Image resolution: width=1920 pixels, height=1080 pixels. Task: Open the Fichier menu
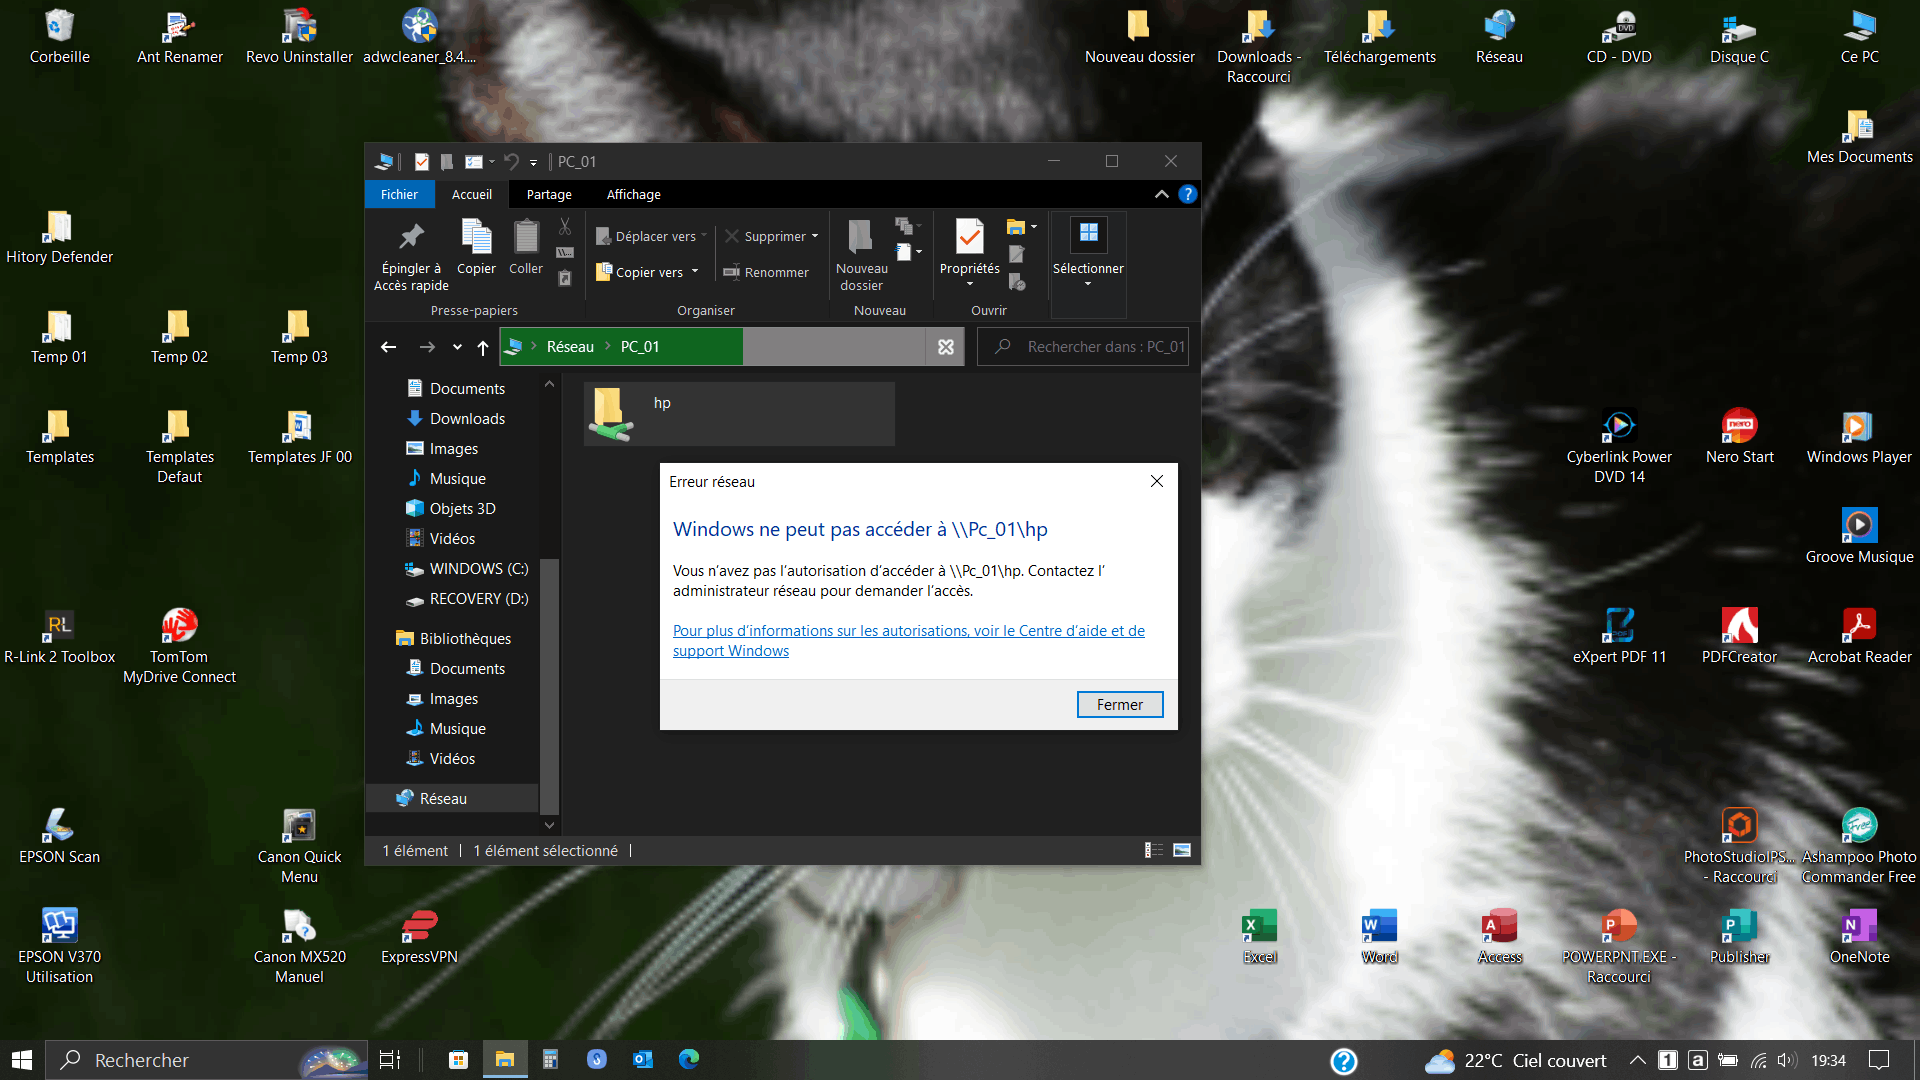pos(399,194)
